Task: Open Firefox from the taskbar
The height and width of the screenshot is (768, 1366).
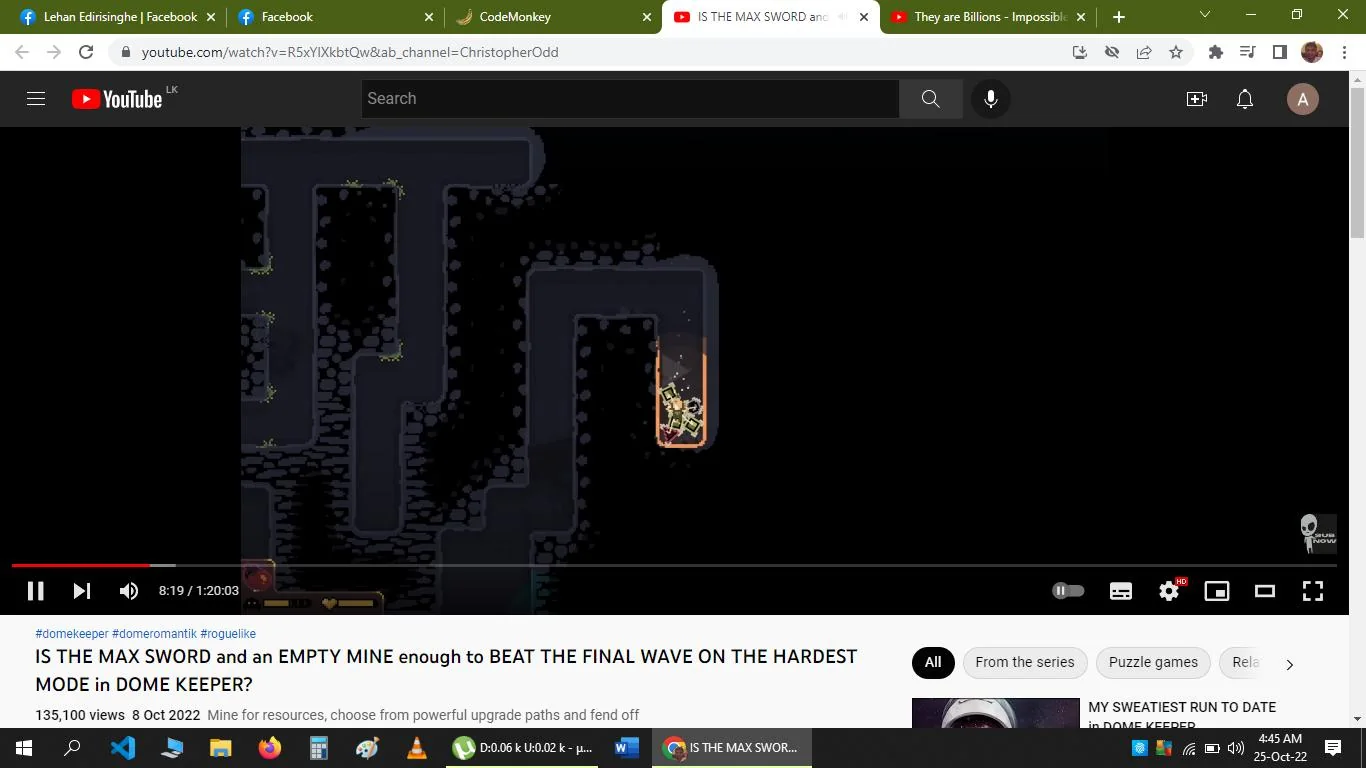Action: 269,748
